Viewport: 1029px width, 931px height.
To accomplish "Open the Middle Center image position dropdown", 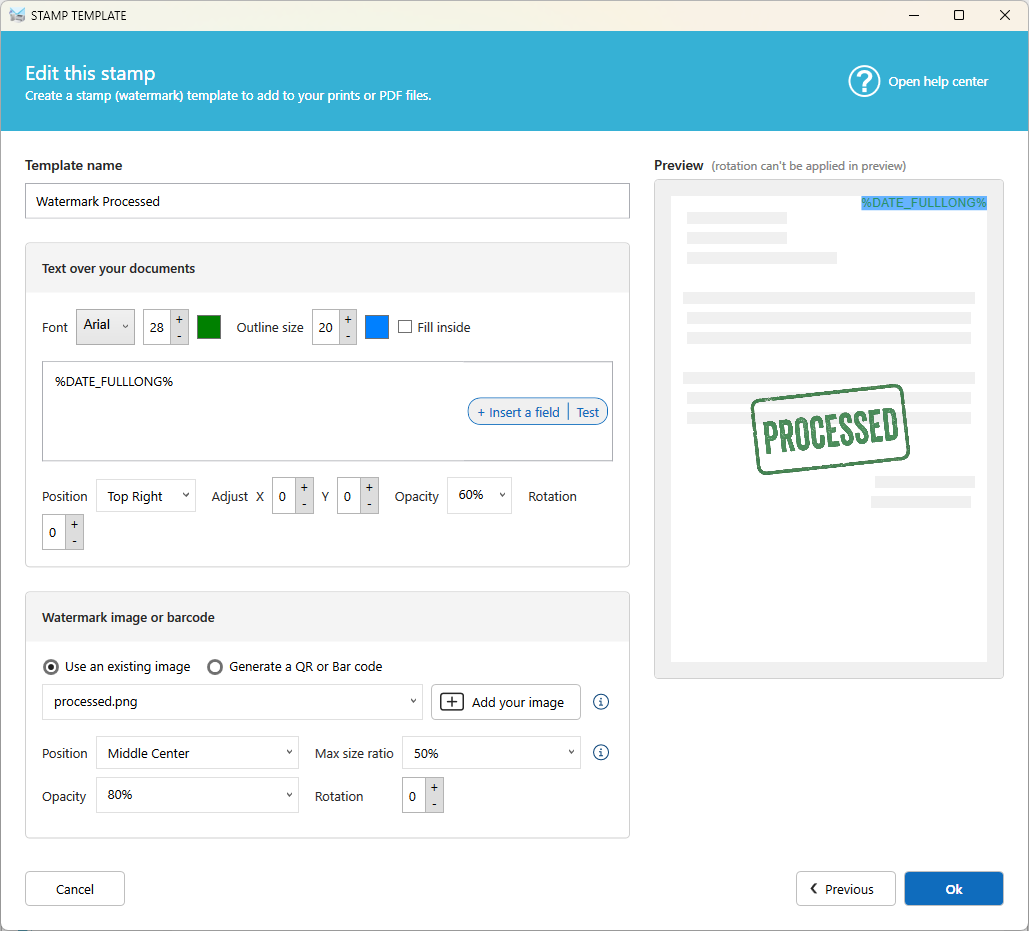I will pyautogui.click(x=198, y=753).
